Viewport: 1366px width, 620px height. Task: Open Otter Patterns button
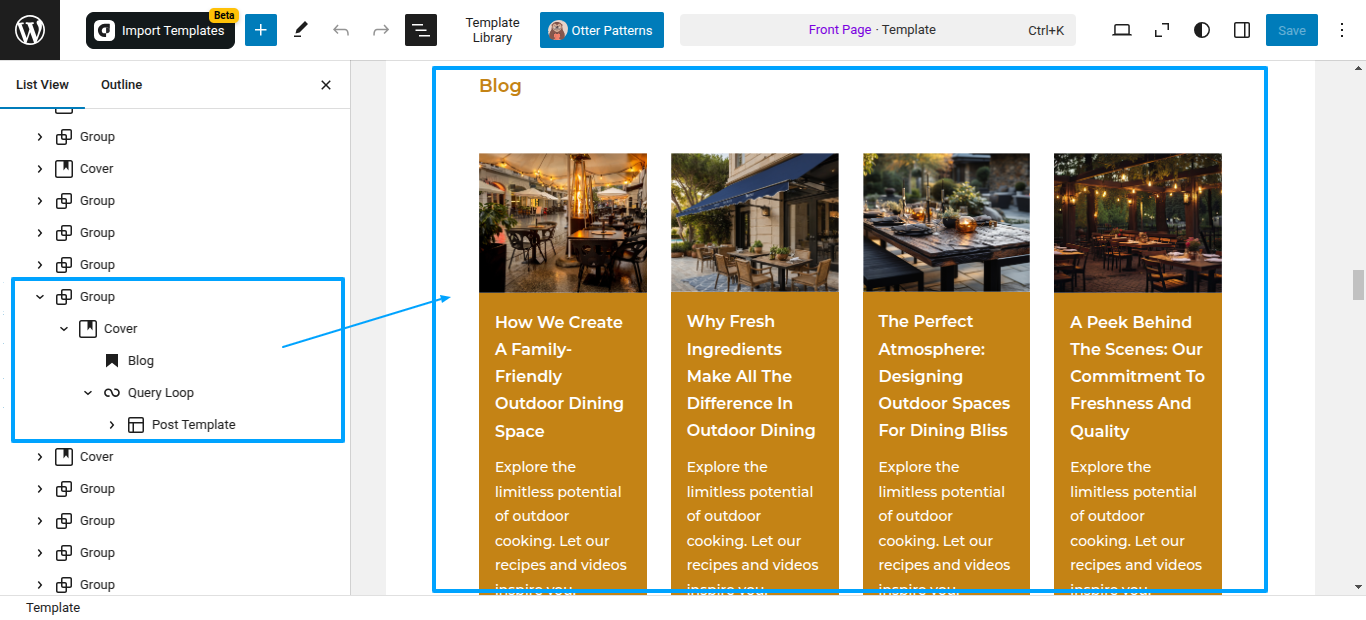coord(602,30)
